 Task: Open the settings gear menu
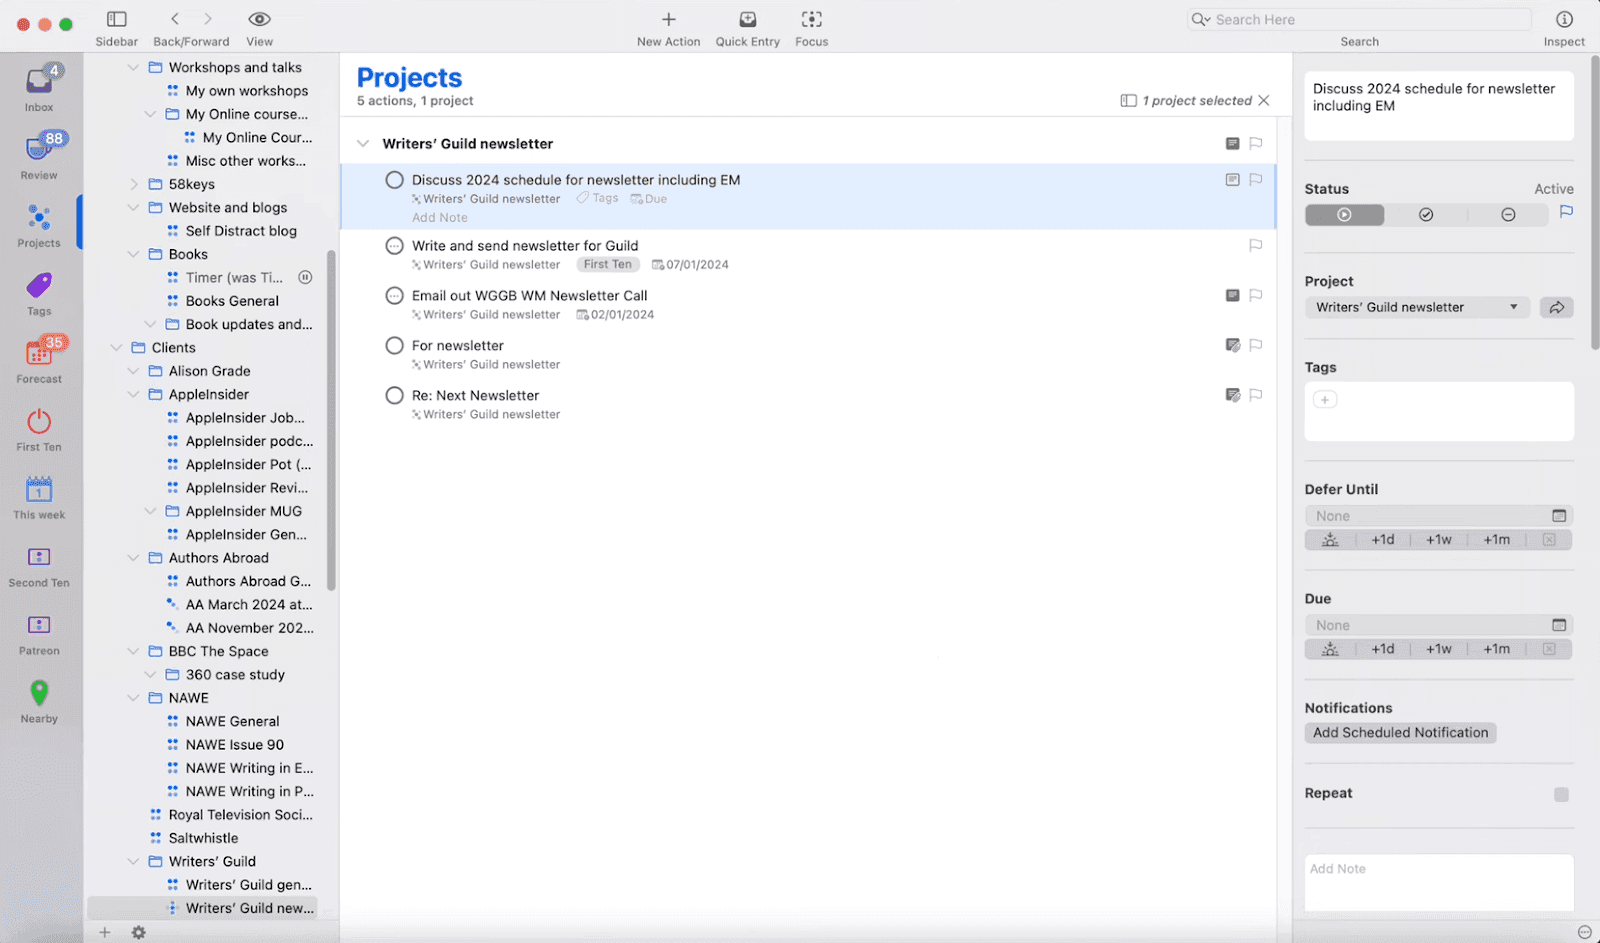[x=138, y=931]
